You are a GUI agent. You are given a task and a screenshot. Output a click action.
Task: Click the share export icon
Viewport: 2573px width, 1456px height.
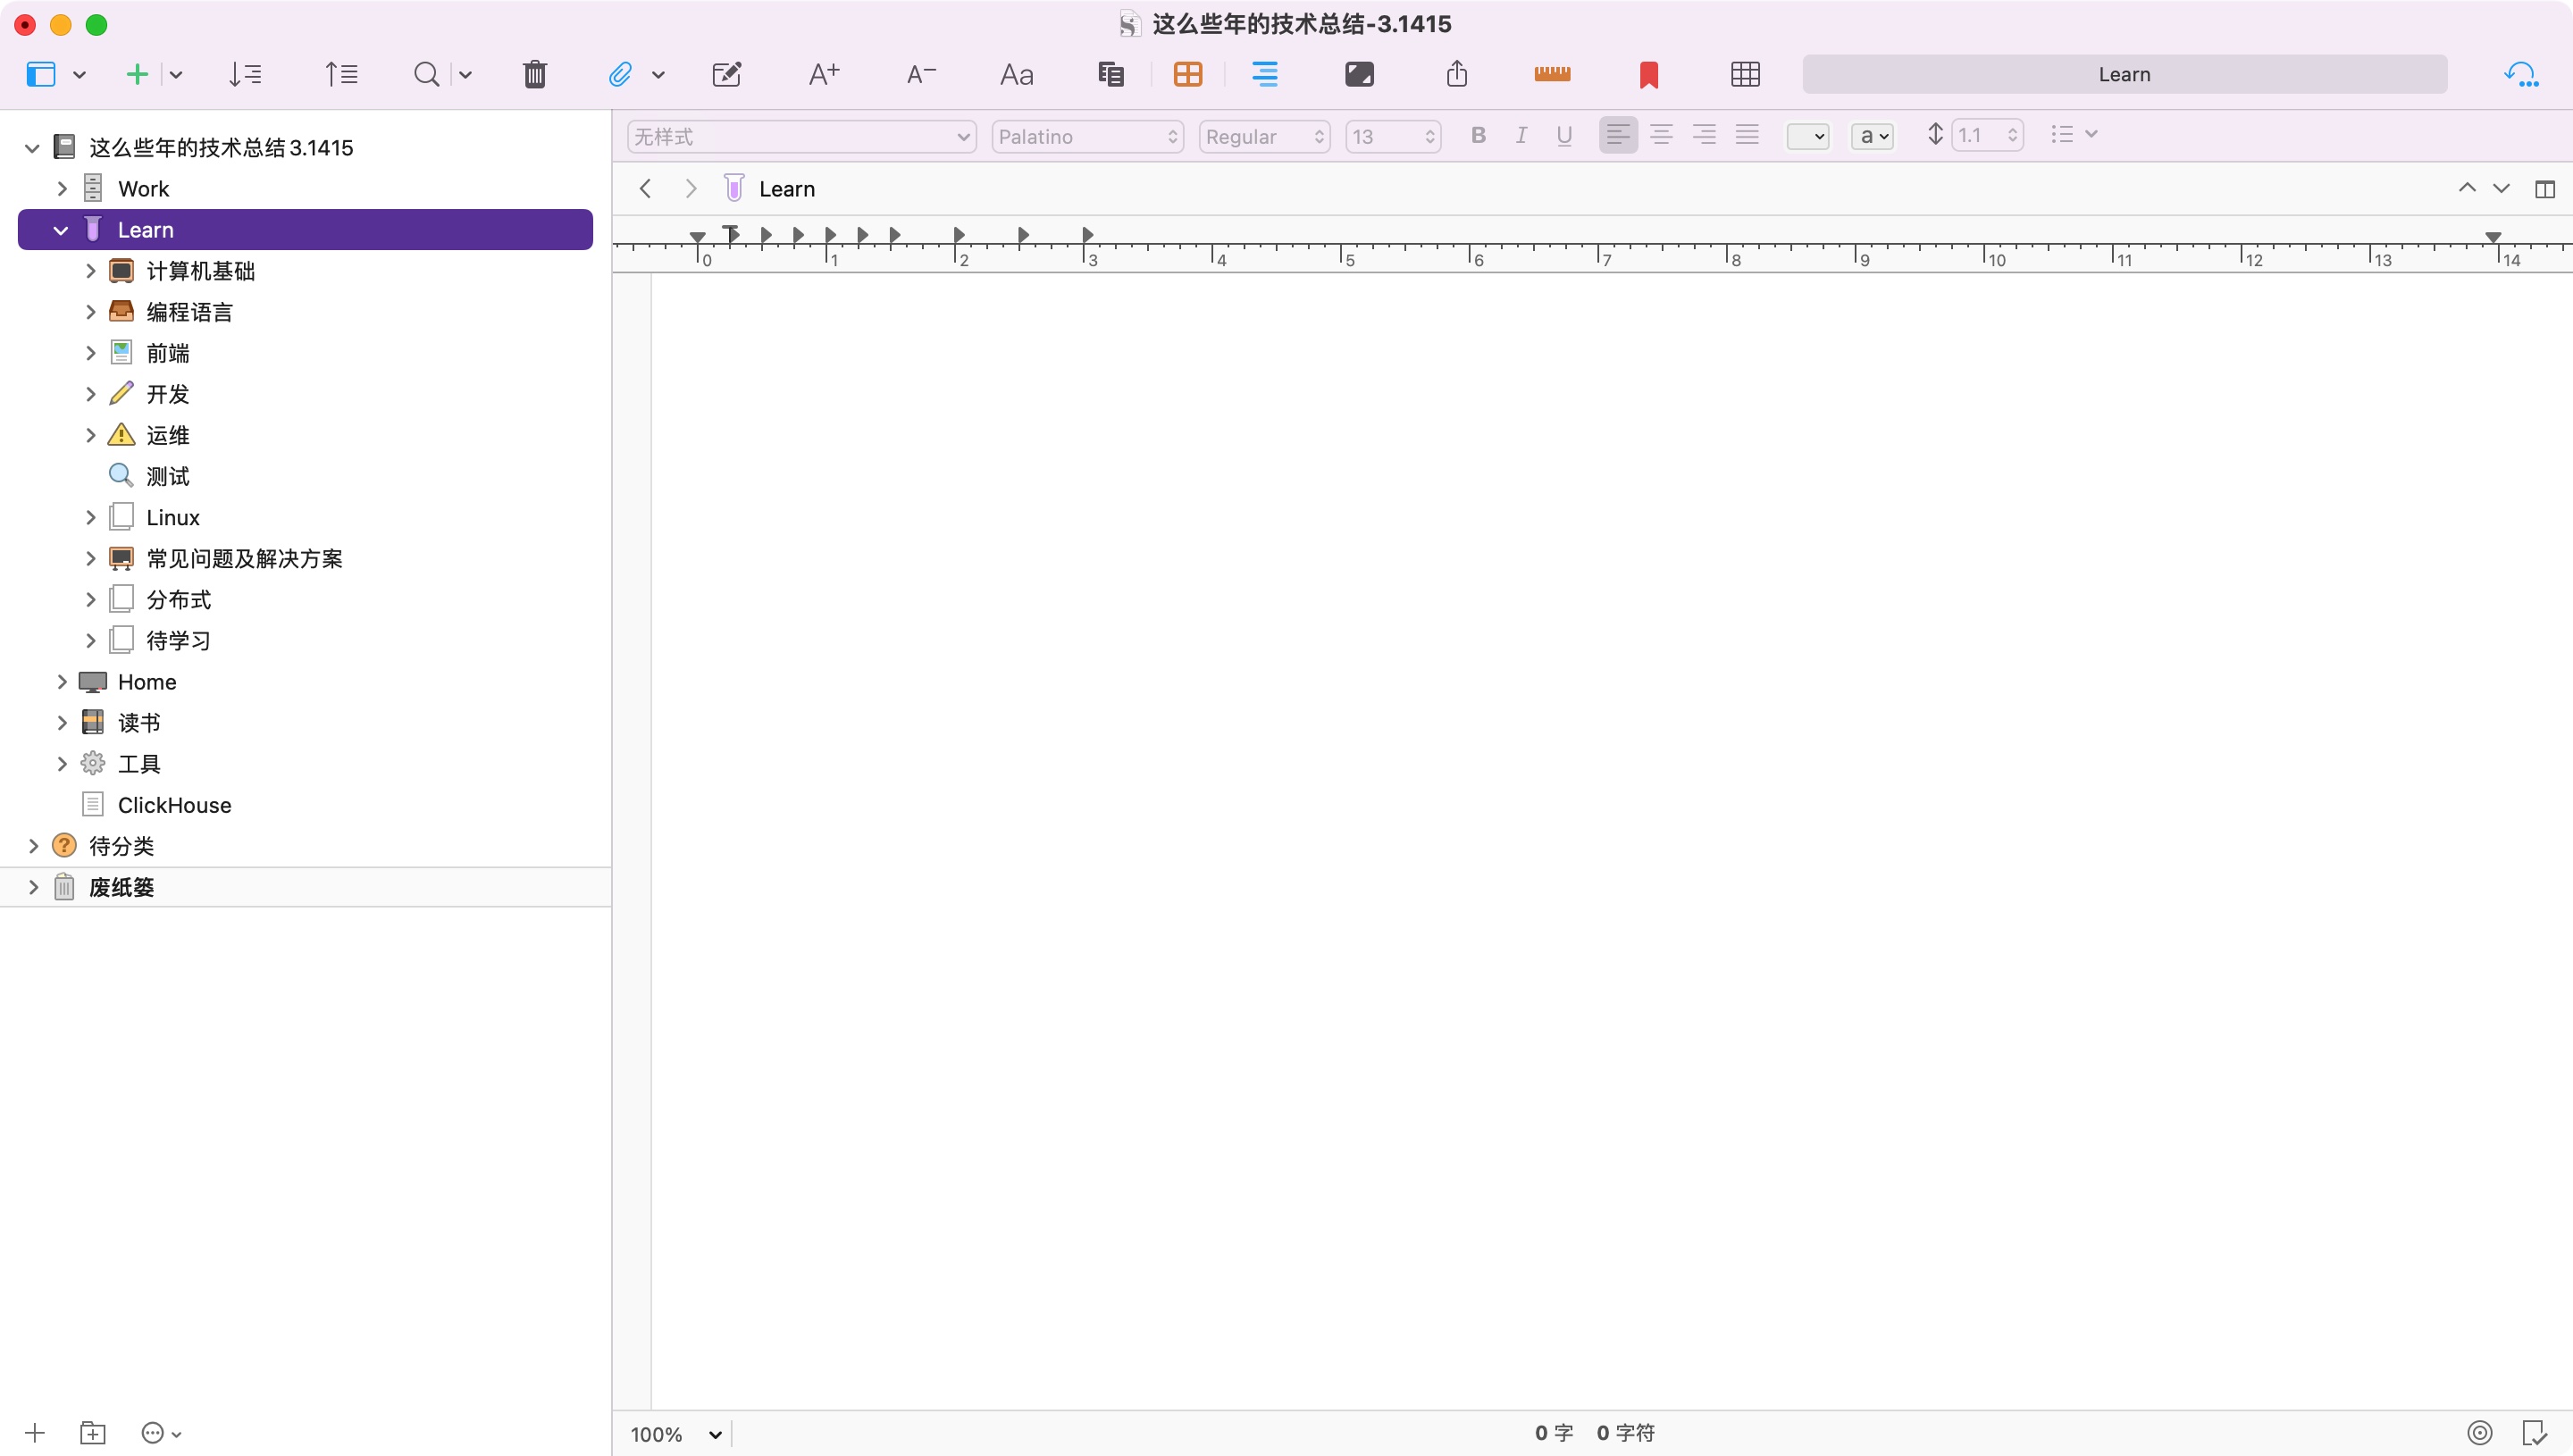pos(1457,74)
